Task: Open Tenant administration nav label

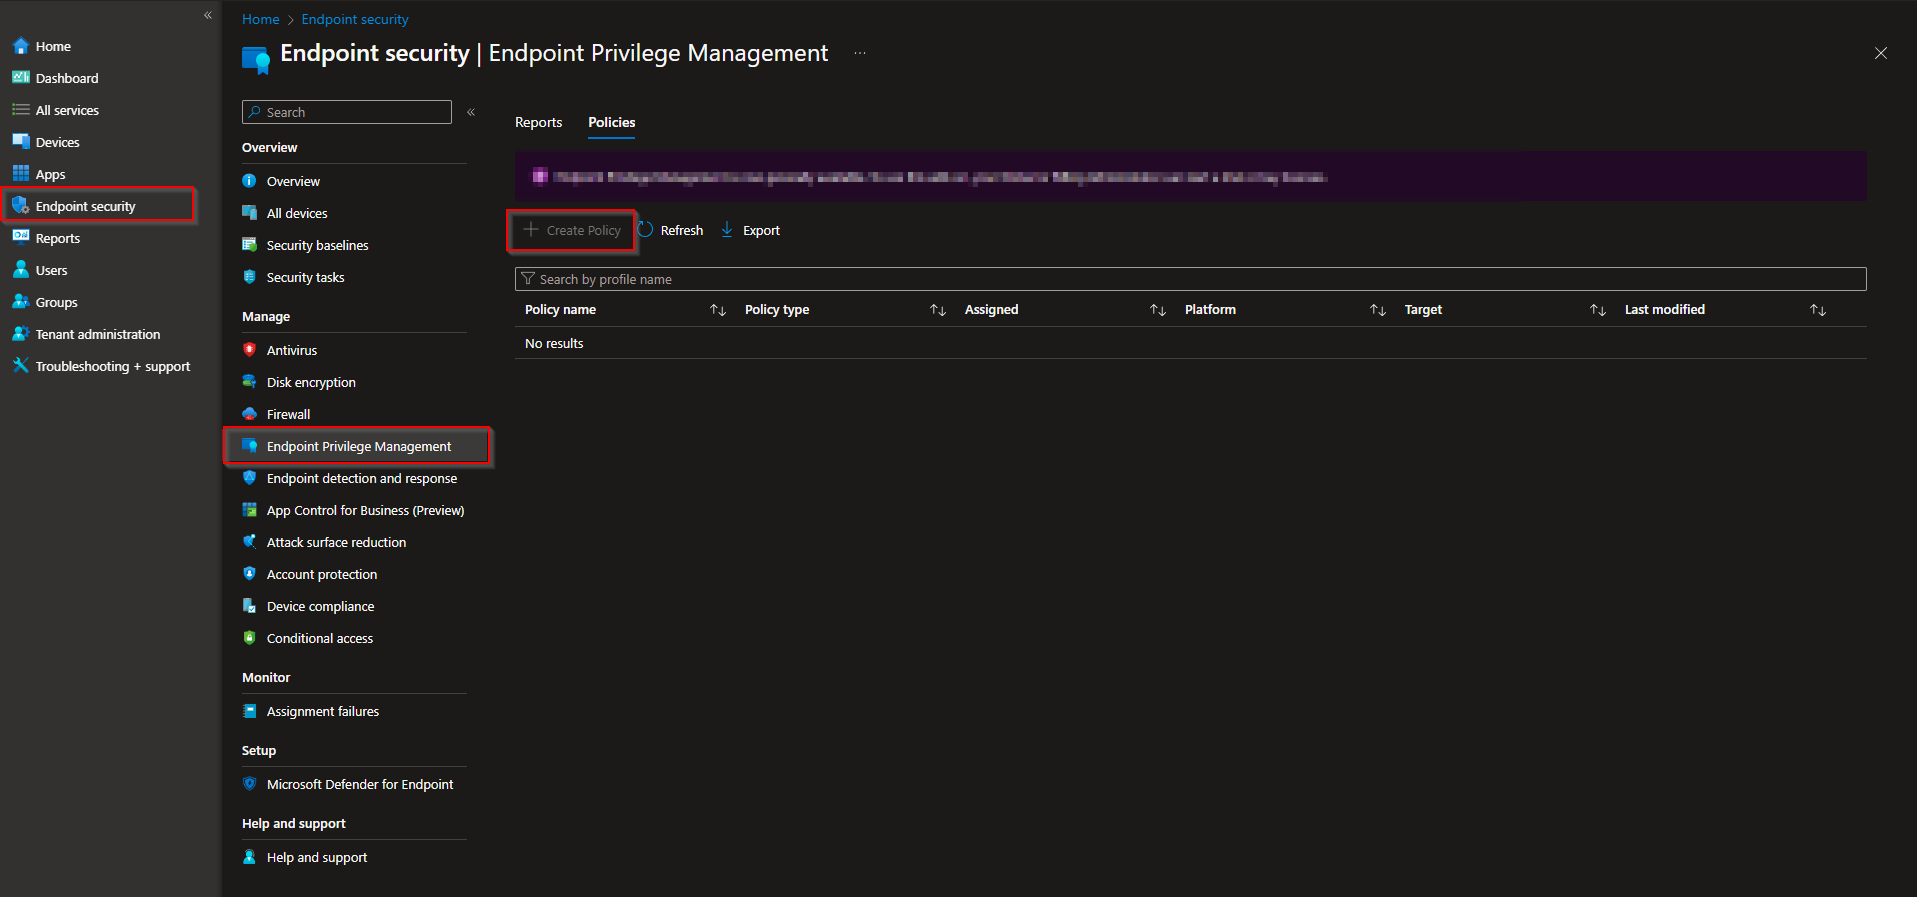Action: pos(98,334)
